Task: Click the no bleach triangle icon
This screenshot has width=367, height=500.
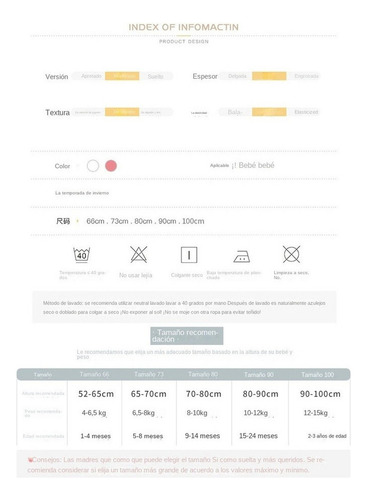Action: pos(139,255)
